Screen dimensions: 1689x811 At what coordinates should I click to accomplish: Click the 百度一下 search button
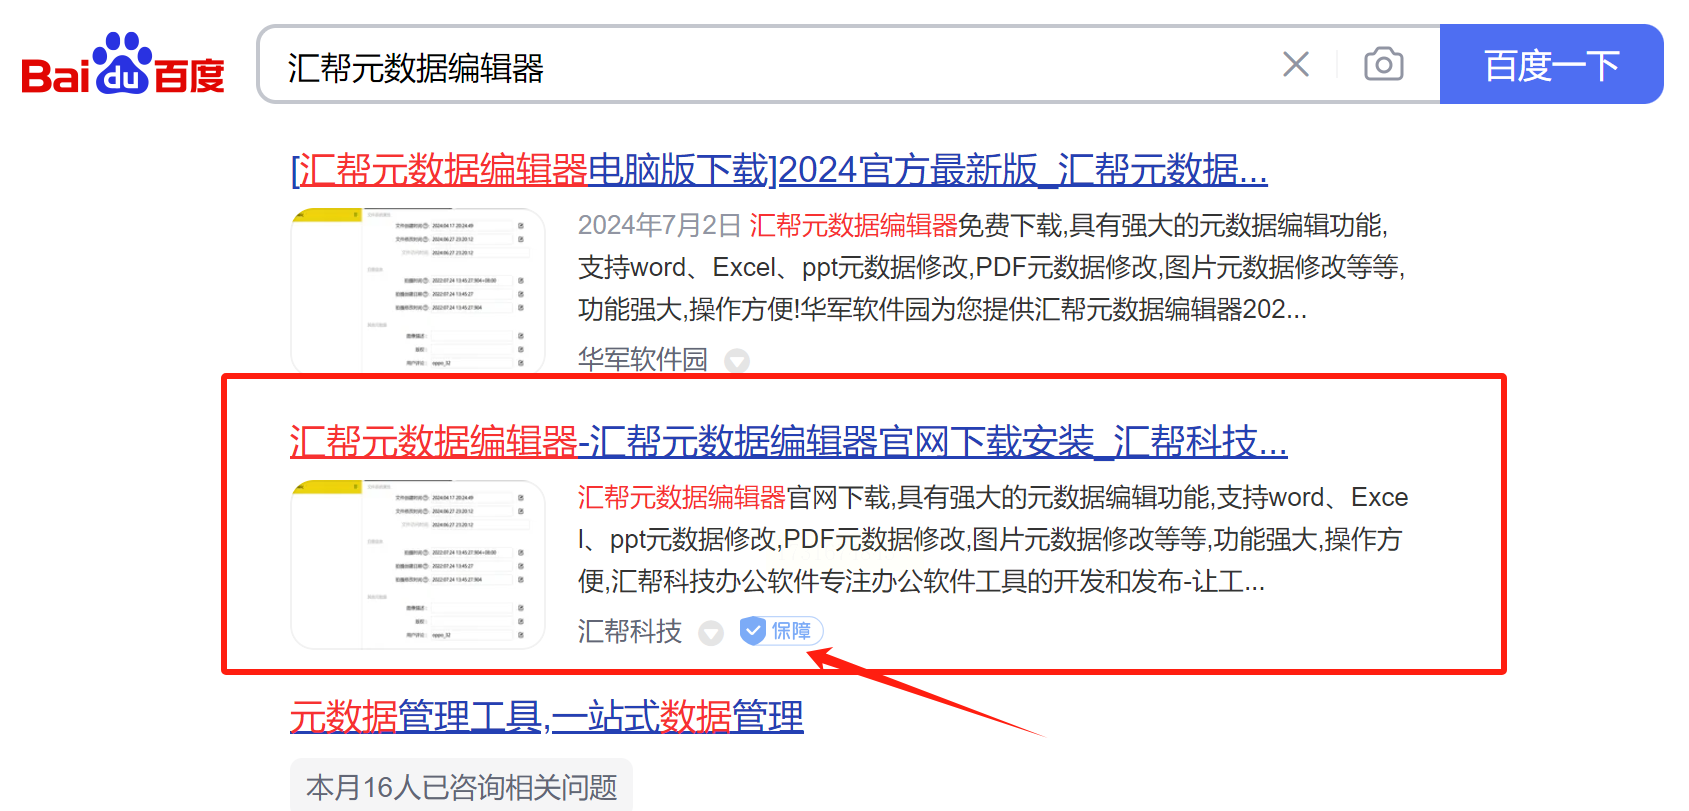pyautogui.click(x=1551, y=65)
